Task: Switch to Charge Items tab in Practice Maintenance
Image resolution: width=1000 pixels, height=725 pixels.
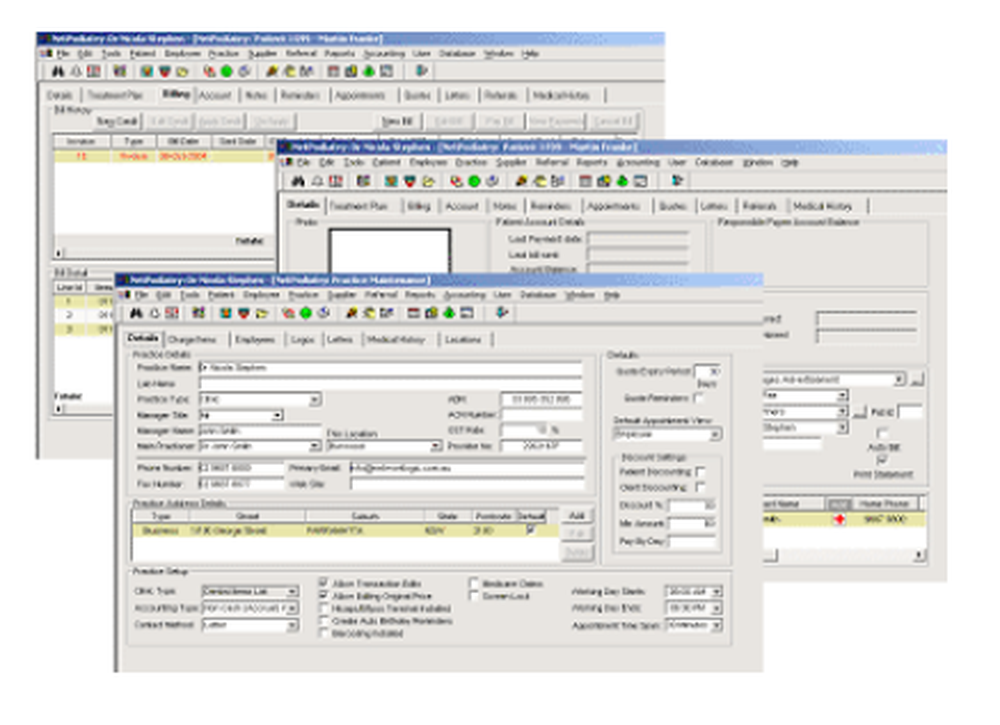Action: pyautogui.click(x=192, y=339)
